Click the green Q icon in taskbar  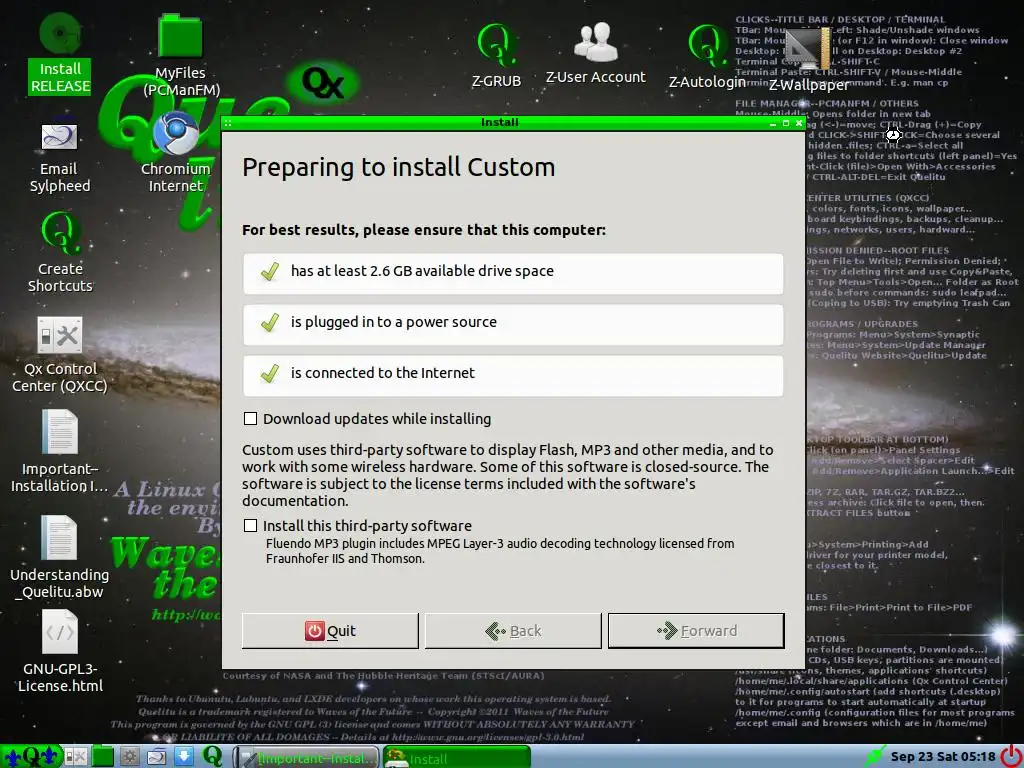point(212,756)
